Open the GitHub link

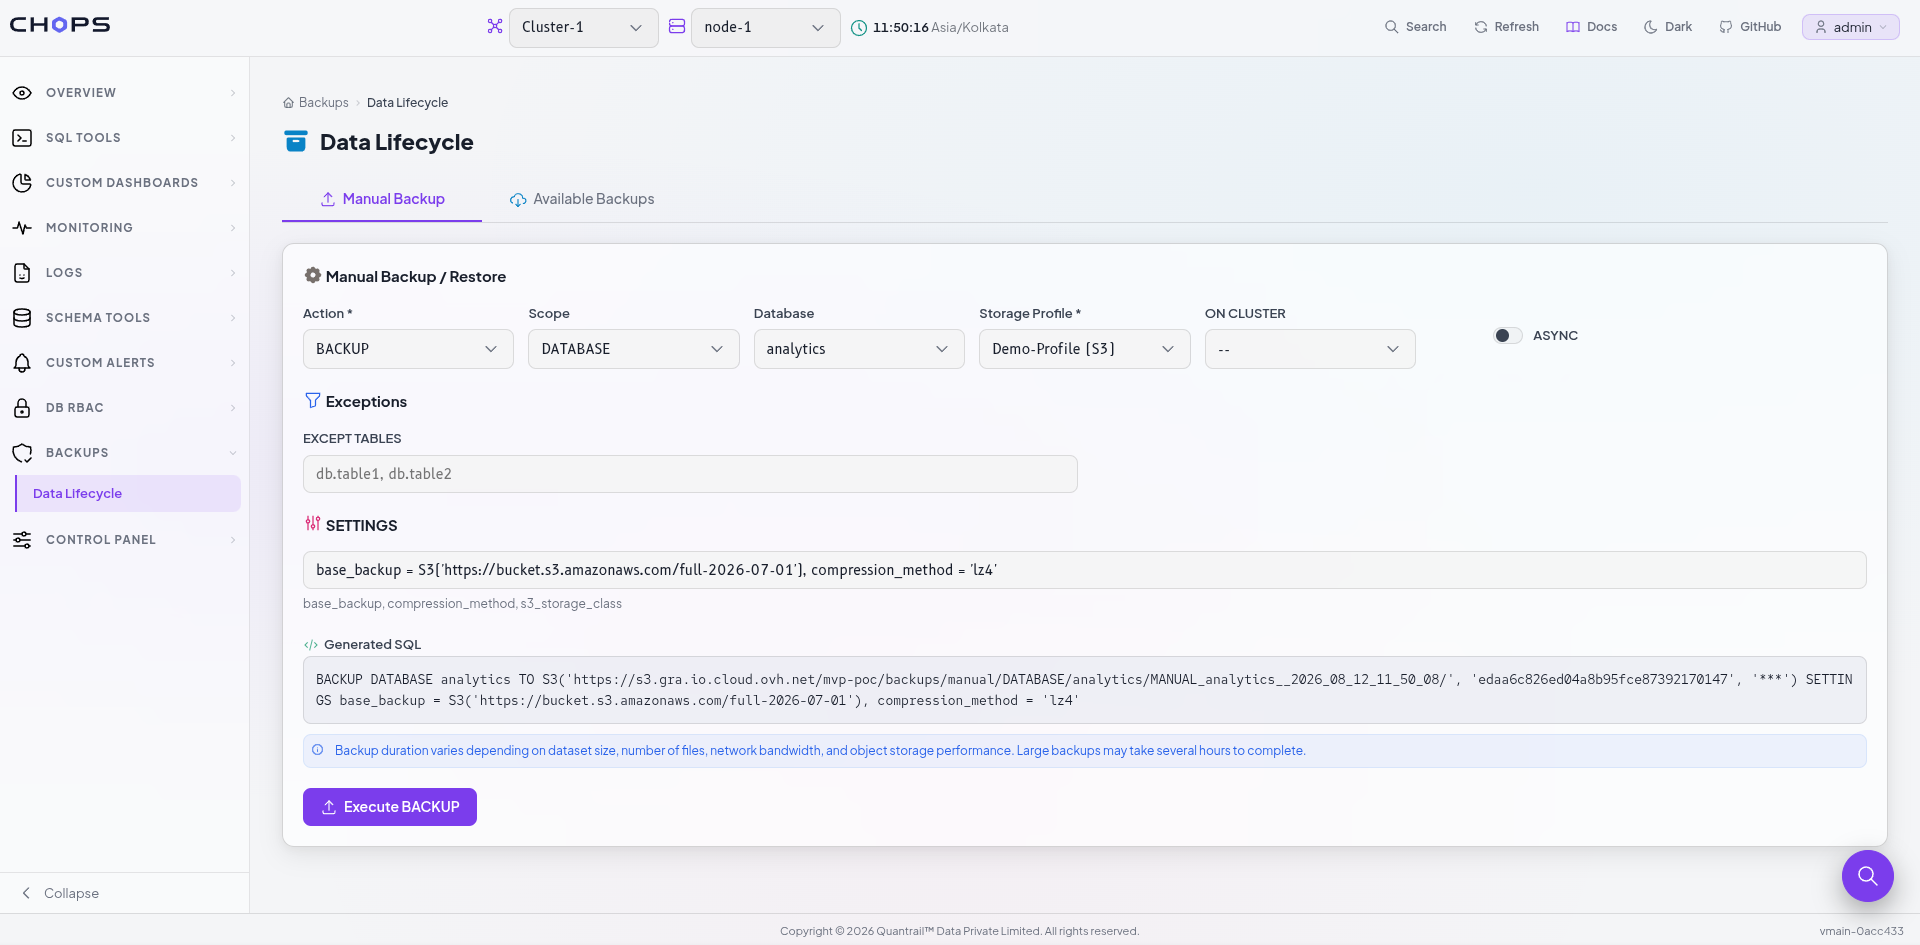coord(1750,27)
